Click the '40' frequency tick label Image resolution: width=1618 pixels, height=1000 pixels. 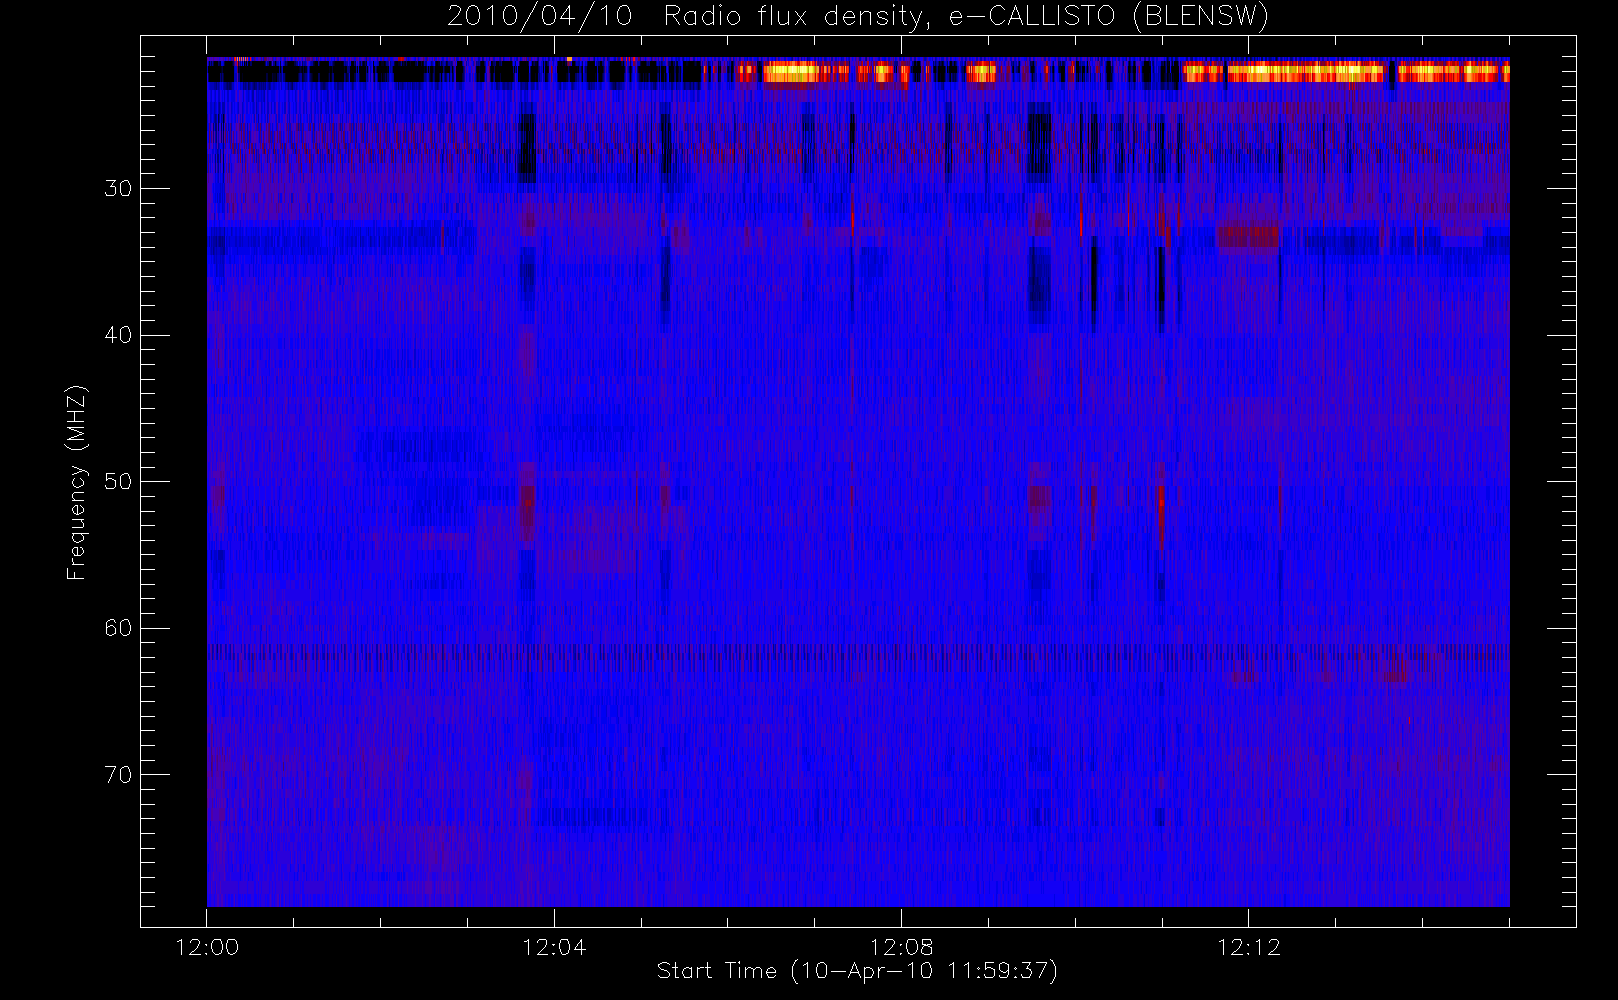[x=118, y=335]
